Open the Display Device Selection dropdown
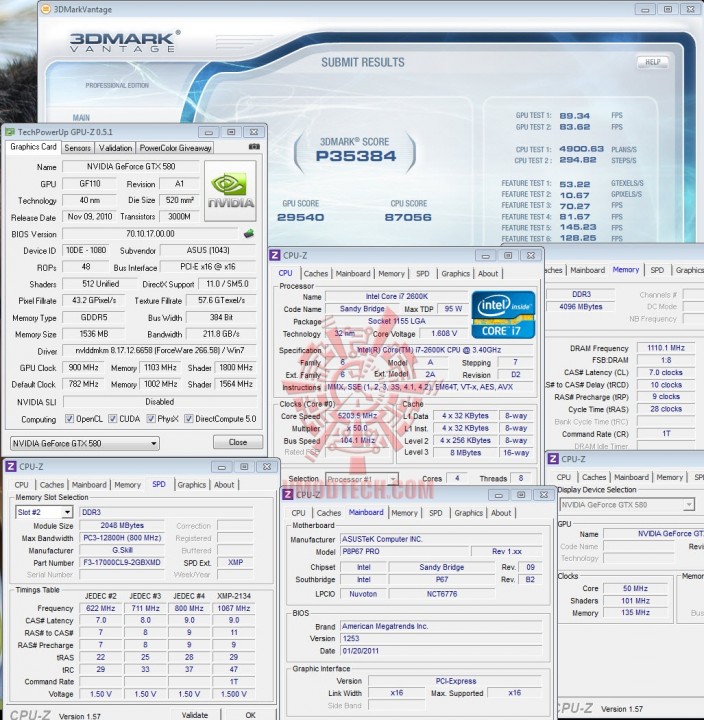This screenshot has height=720, width=704. coord(626,505)
